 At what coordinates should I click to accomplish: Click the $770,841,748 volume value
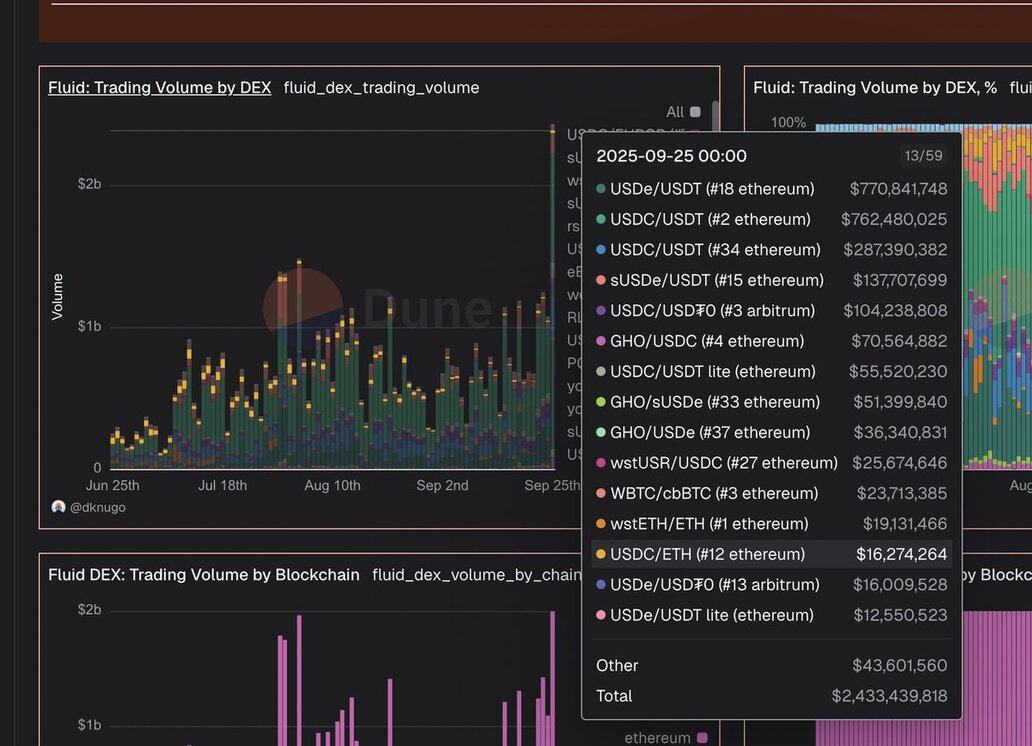898,189
